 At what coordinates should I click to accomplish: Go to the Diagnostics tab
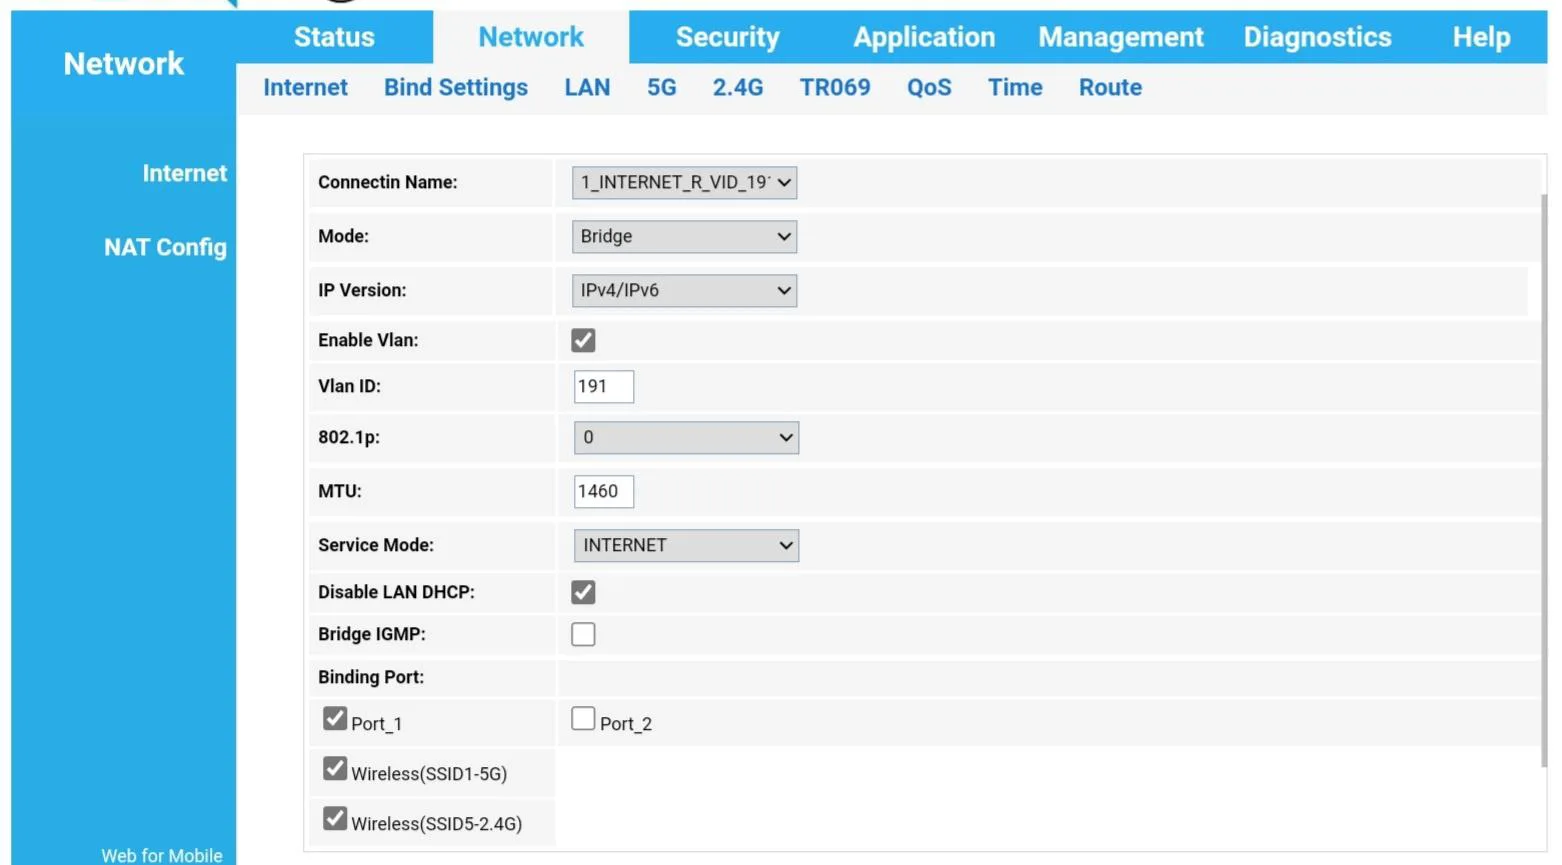tap(1317, 38)
